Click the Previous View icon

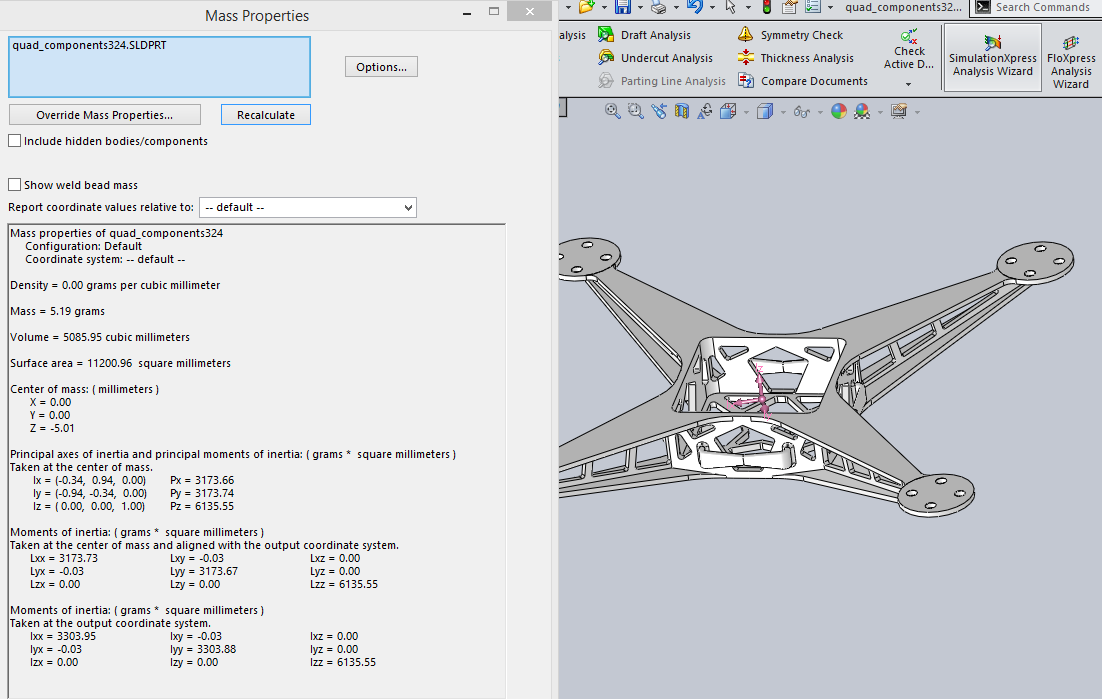point(659,111)
